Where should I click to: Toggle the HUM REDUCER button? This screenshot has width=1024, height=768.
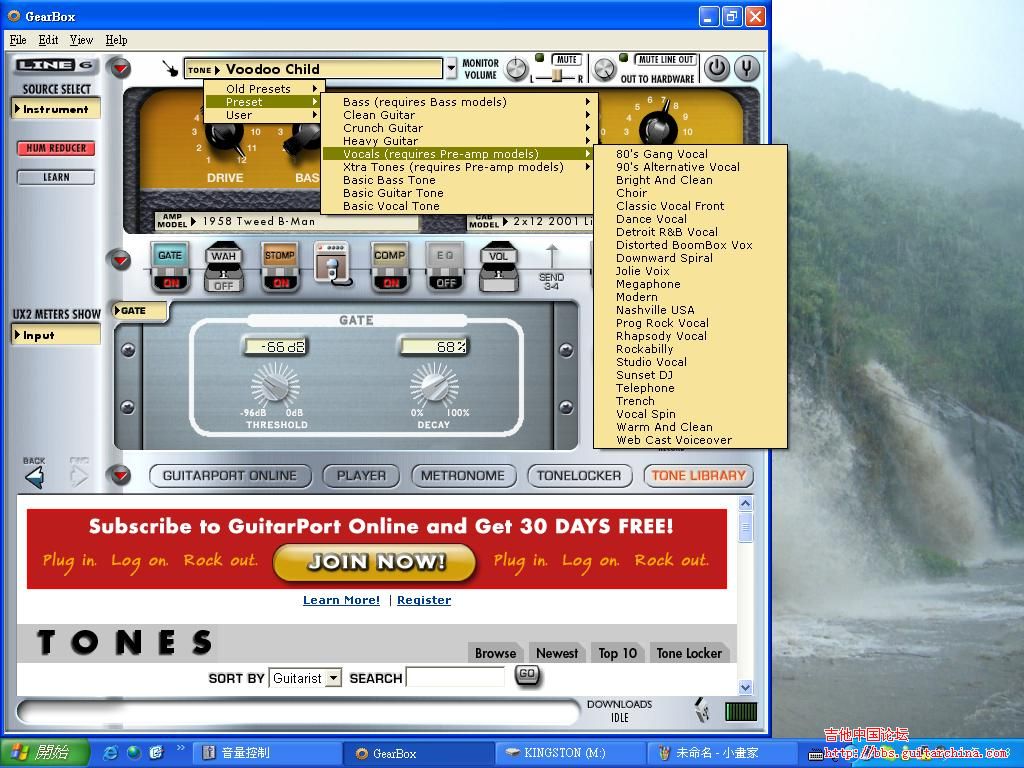[x=56, y=148]
